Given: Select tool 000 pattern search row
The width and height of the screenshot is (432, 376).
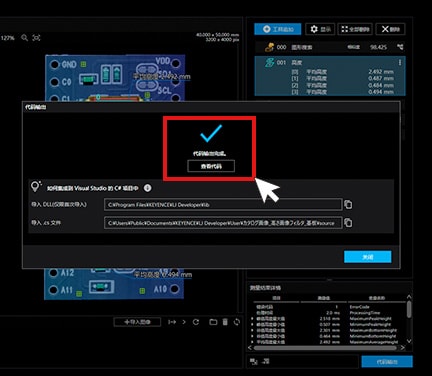Looking at the screenshot, I should coord(330,47).
